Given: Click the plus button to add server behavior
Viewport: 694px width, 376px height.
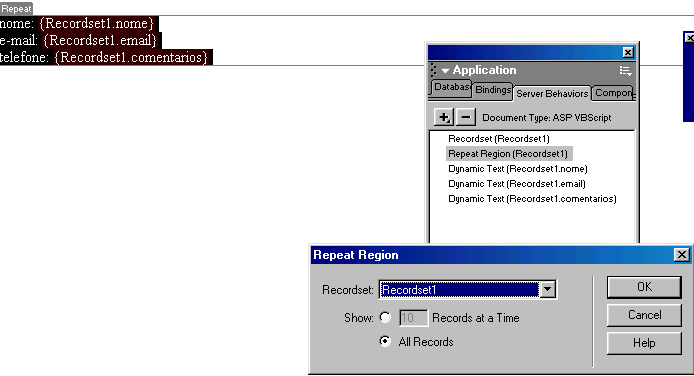Looking at the screenshot, I should (443, 117).
